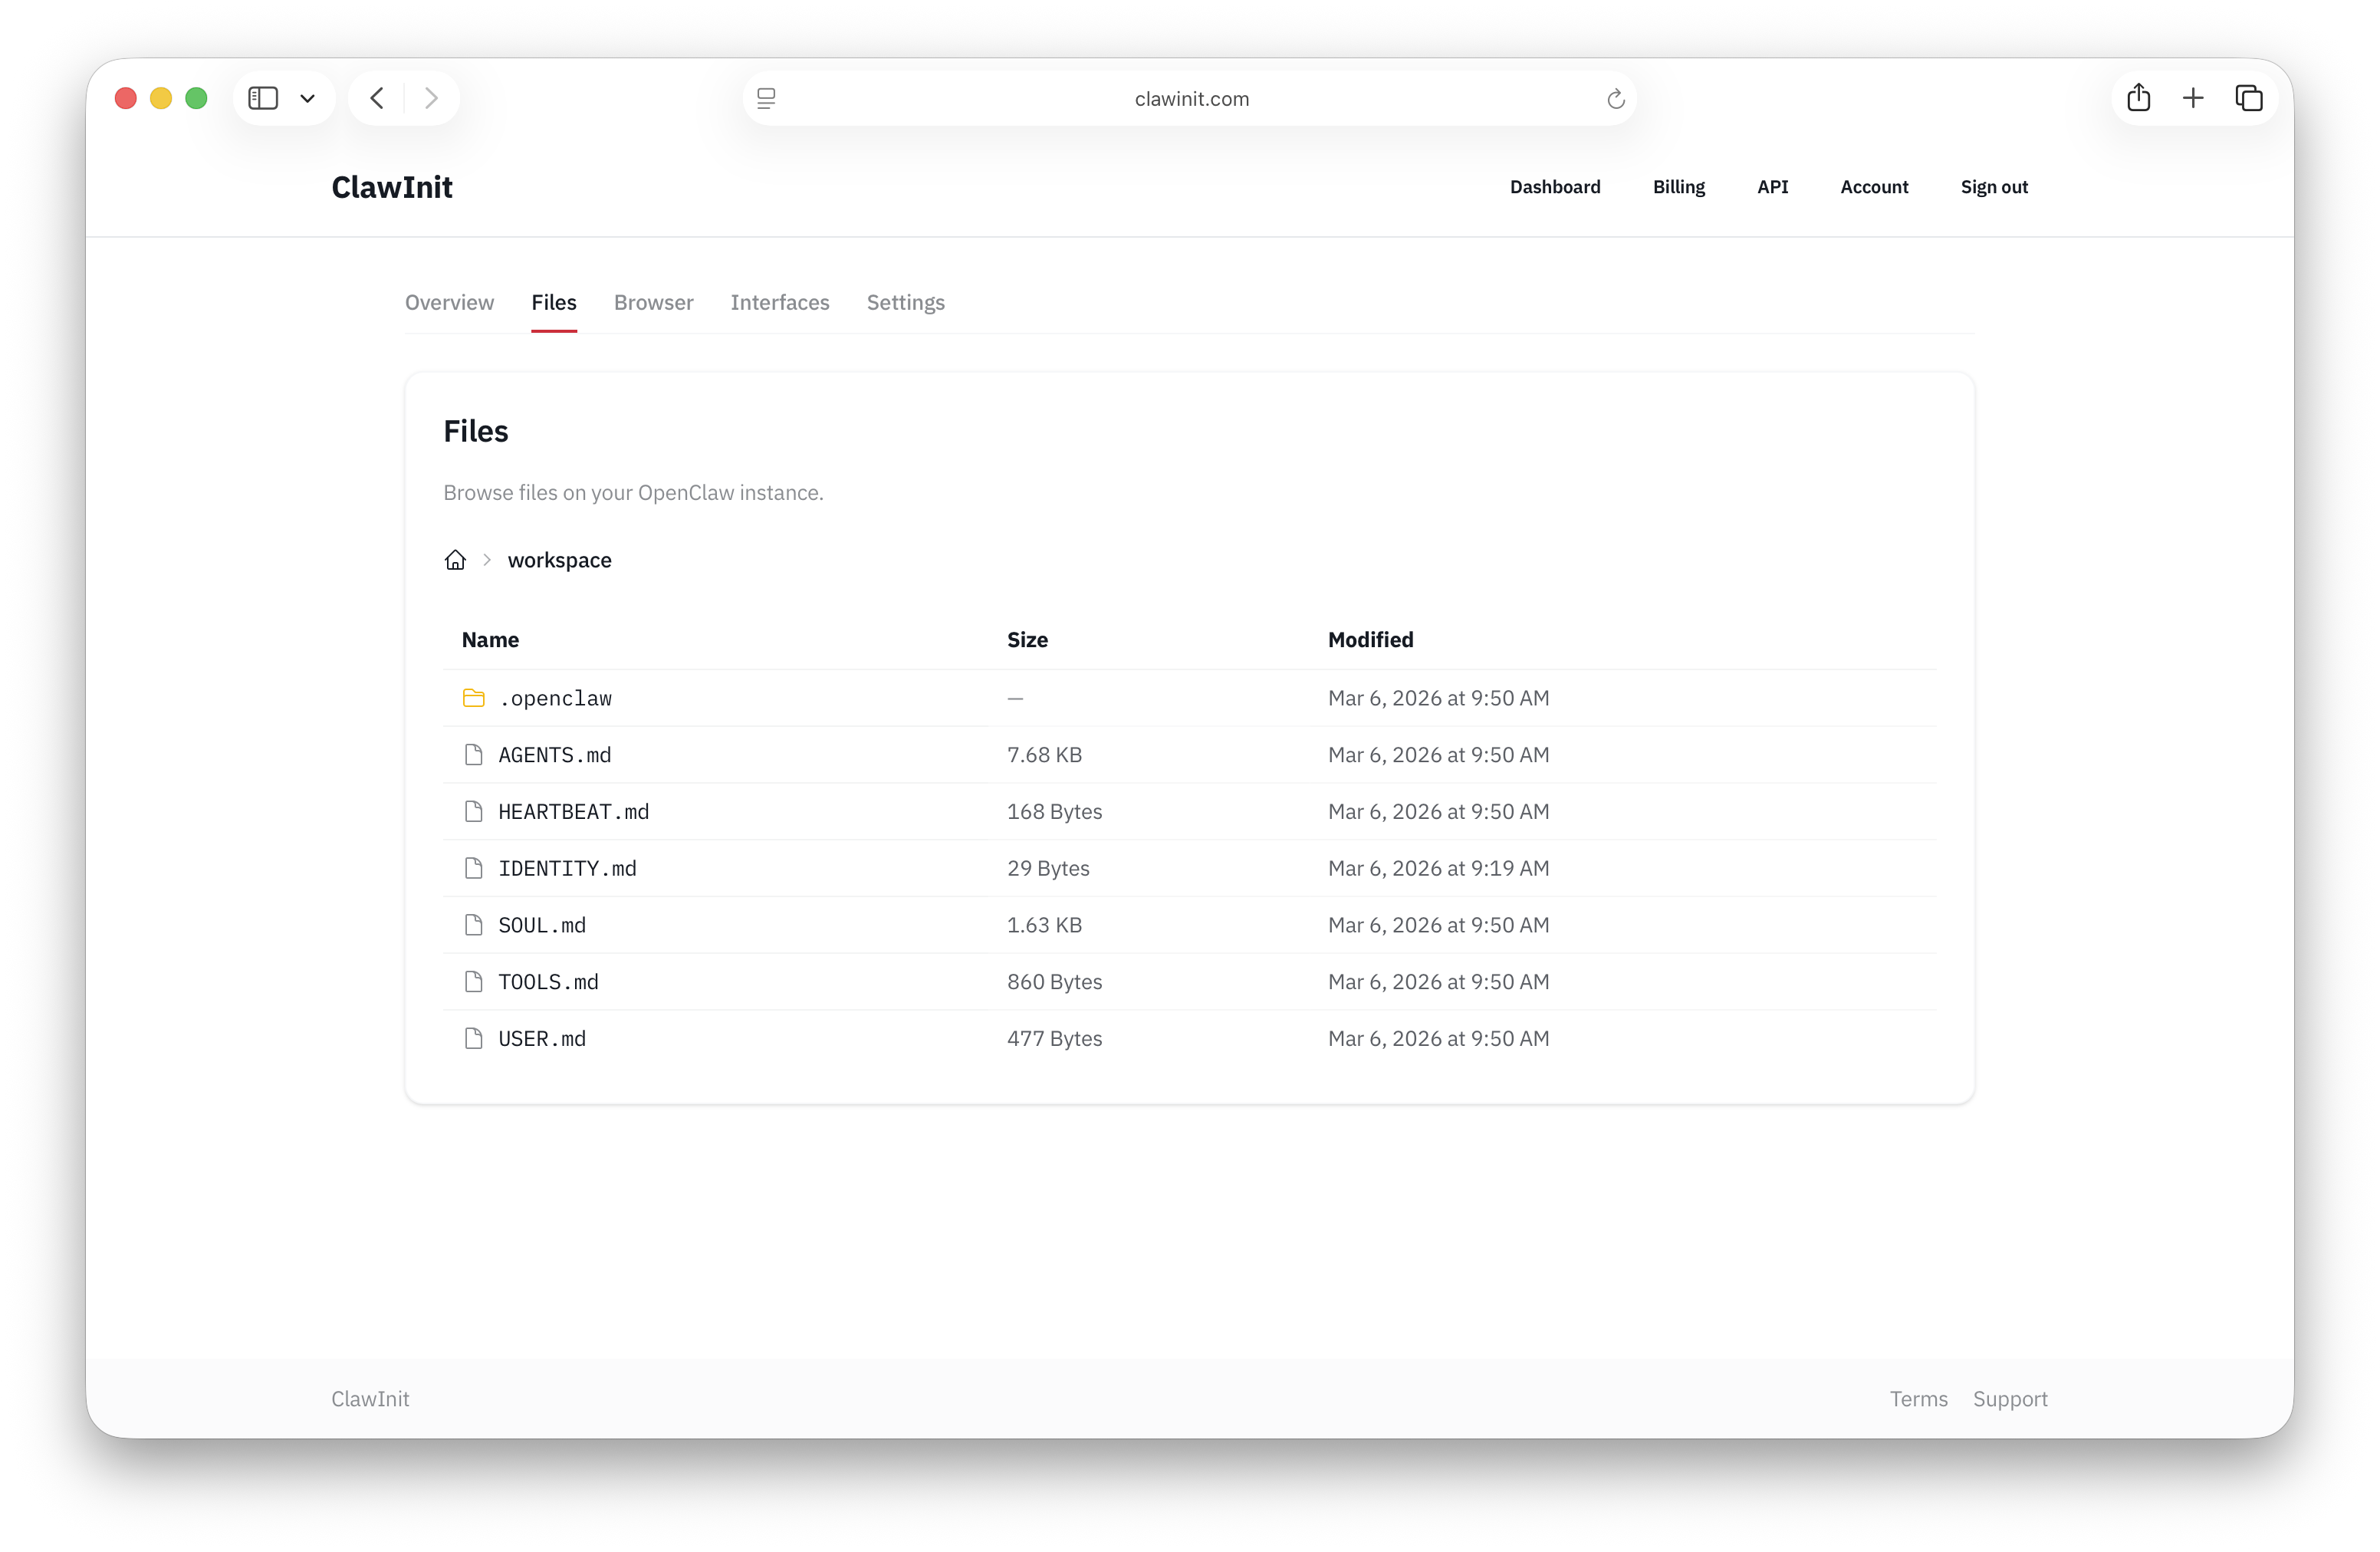Viewport: 2380px width, 1552px height.
Task: Open a new tab with the plus icon
Action: [2194, 97]
